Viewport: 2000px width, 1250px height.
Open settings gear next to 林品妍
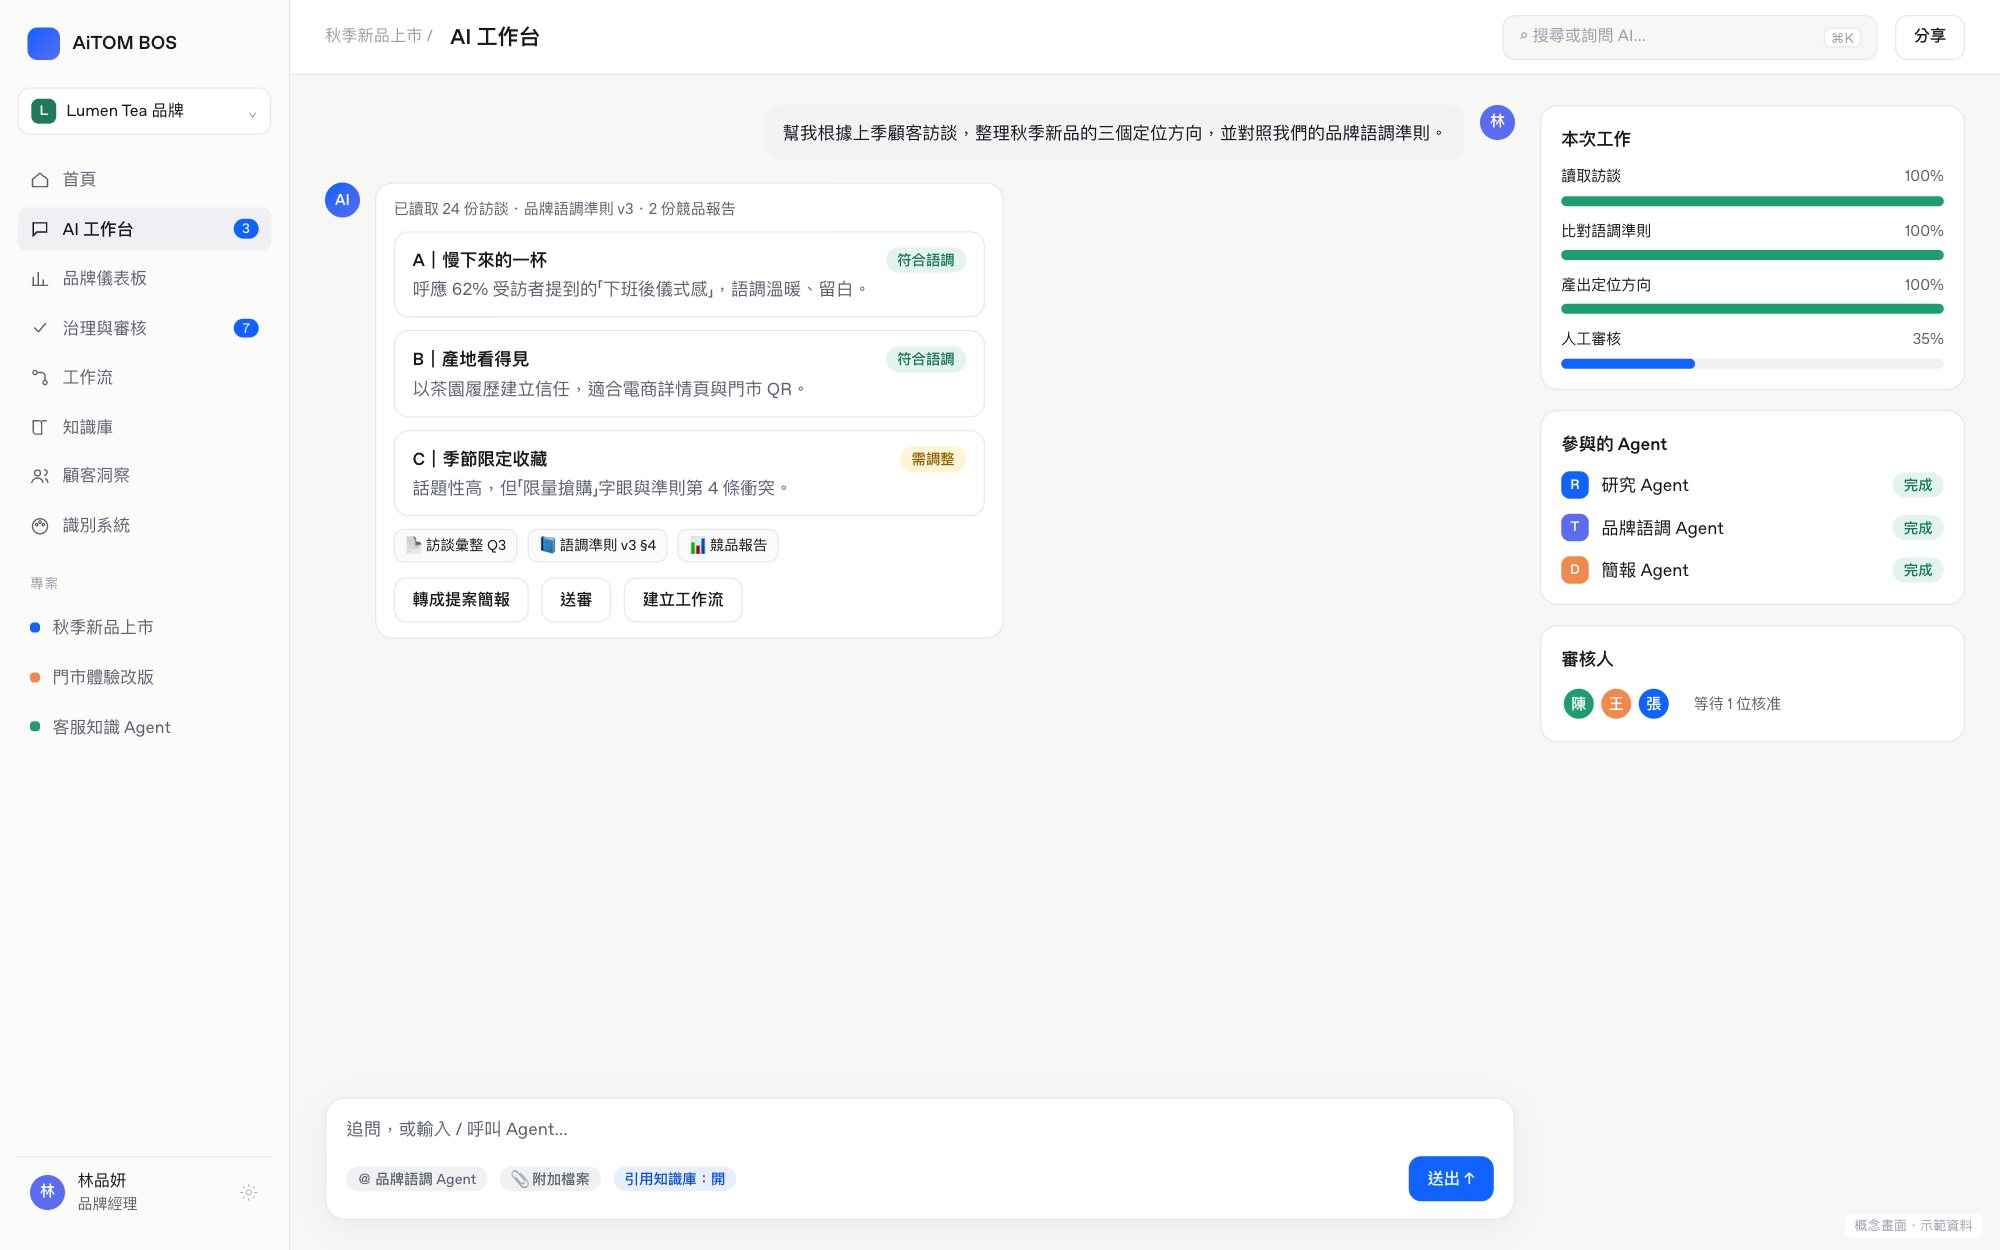[x=249, y=1192]
